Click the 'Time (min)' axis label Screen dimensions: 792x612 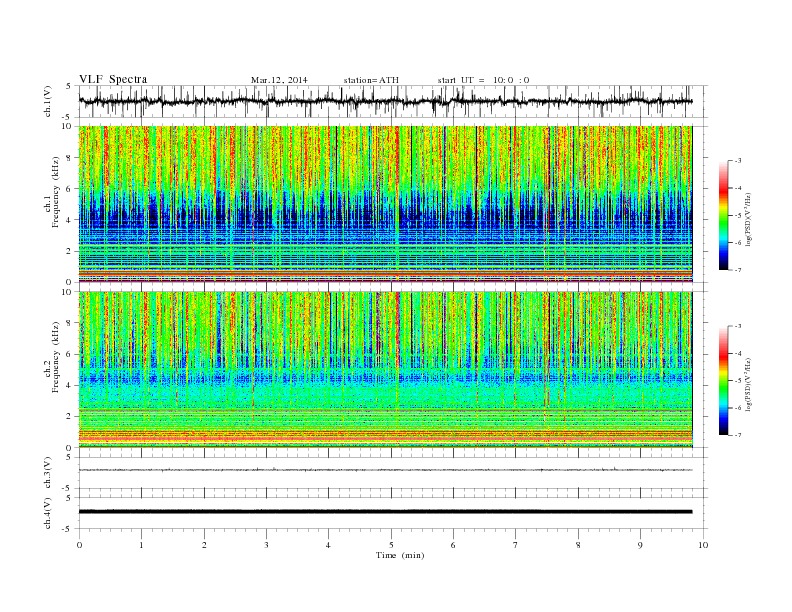pos(400,555)
